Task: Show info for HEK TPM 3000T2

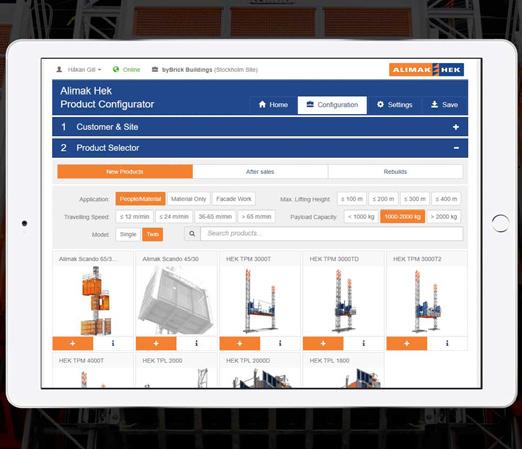Action: (447, 343)
